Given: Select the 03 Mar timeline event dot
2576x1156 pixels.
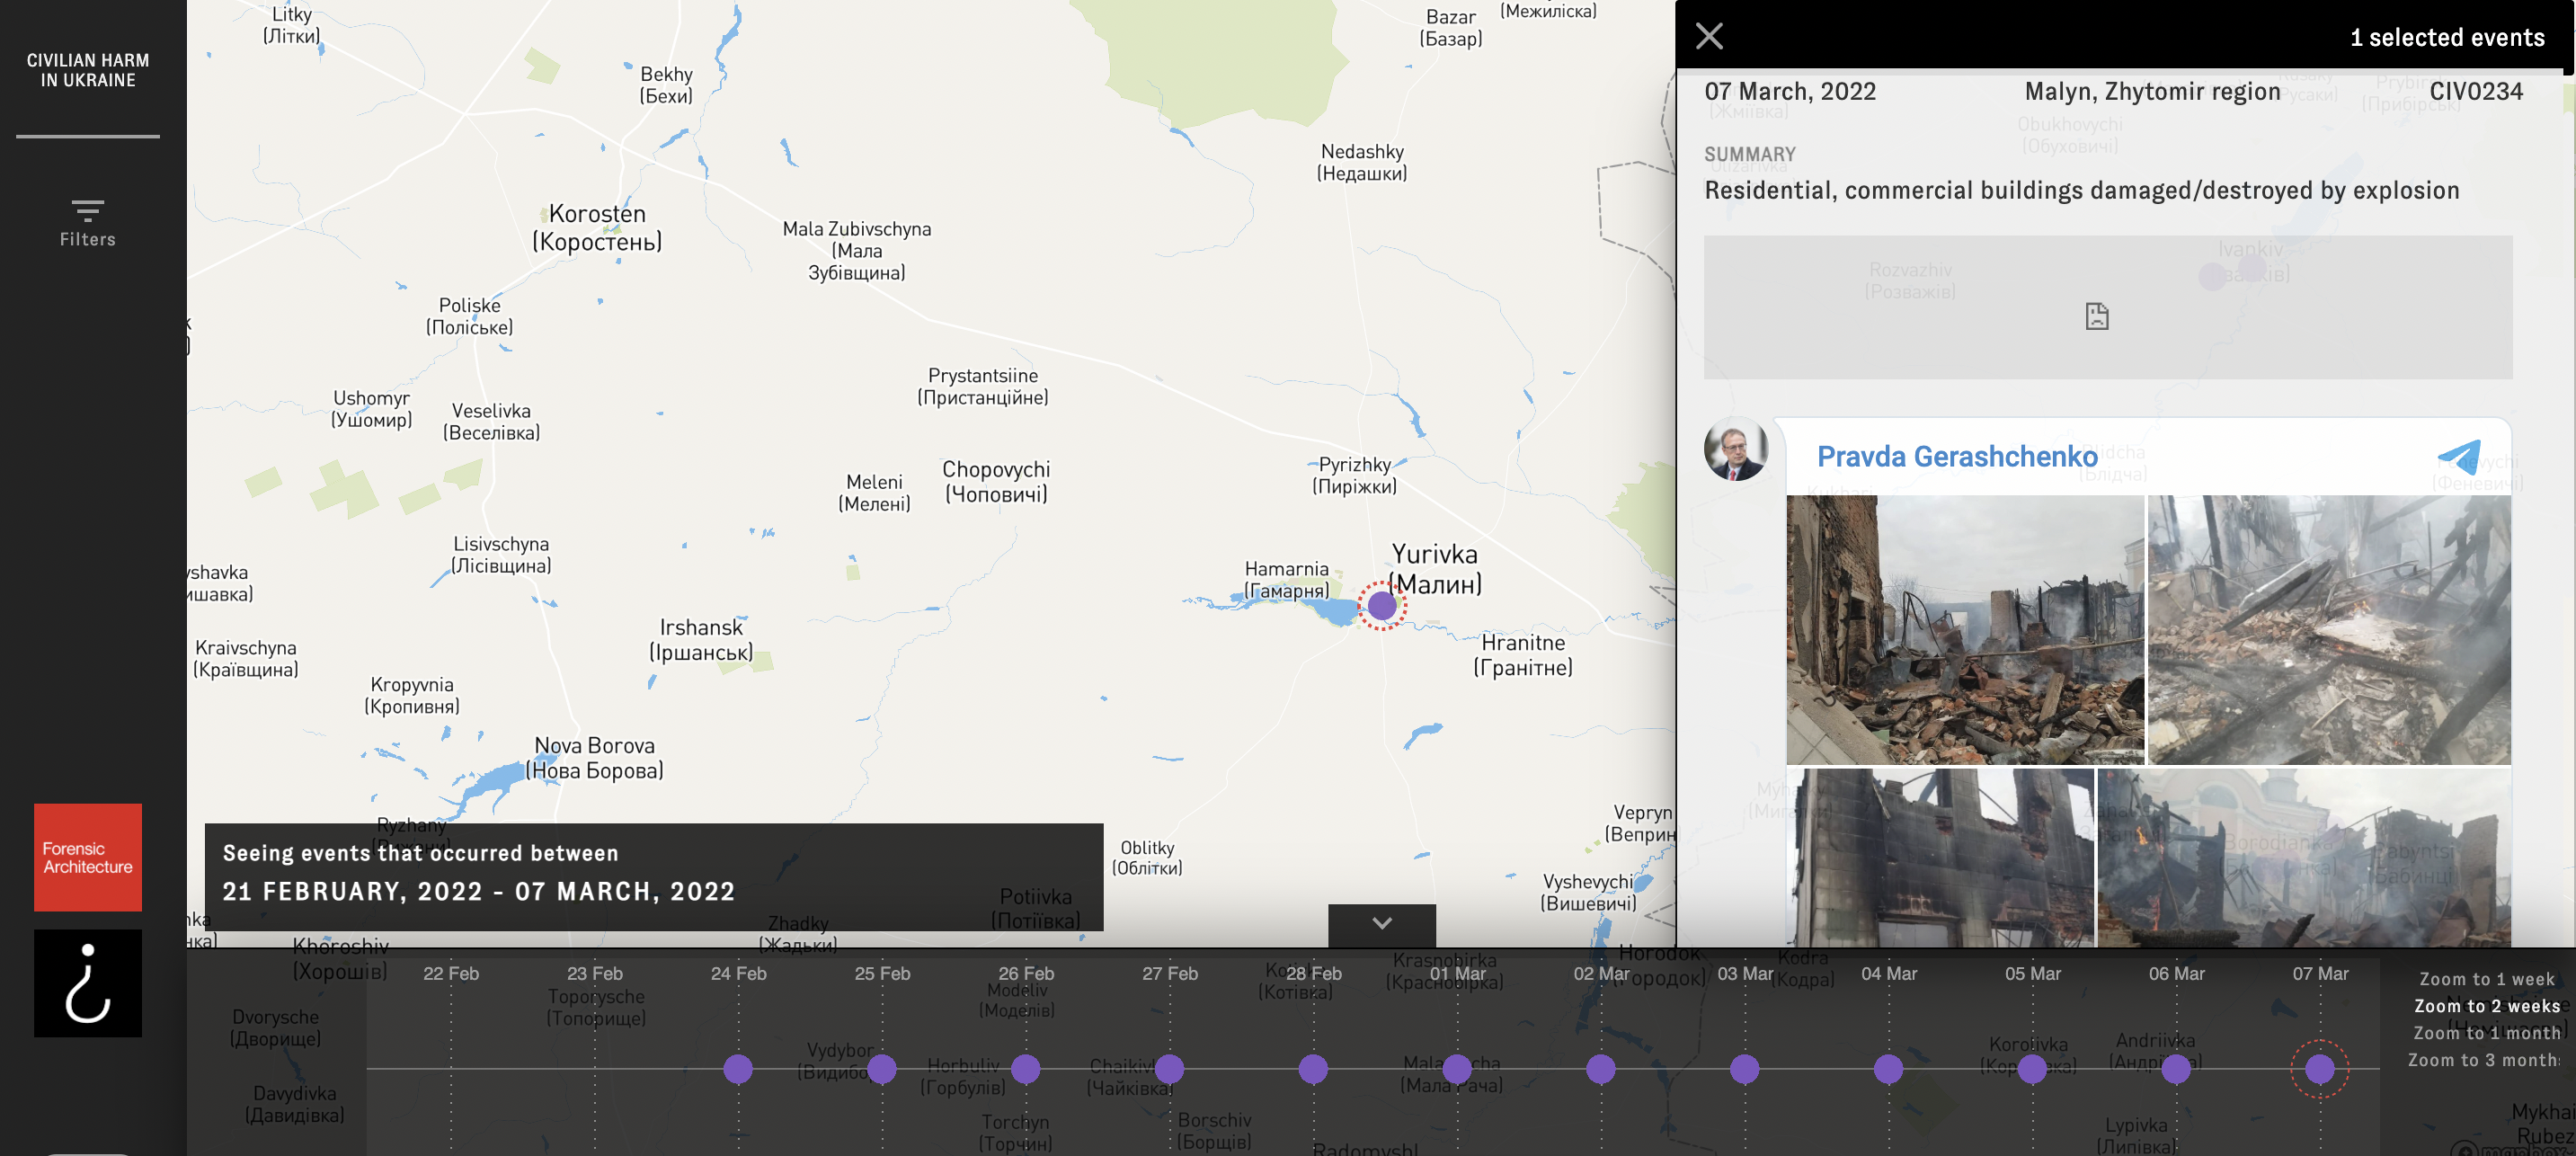Looking at the screenshot, I should pos(1745,1069).
